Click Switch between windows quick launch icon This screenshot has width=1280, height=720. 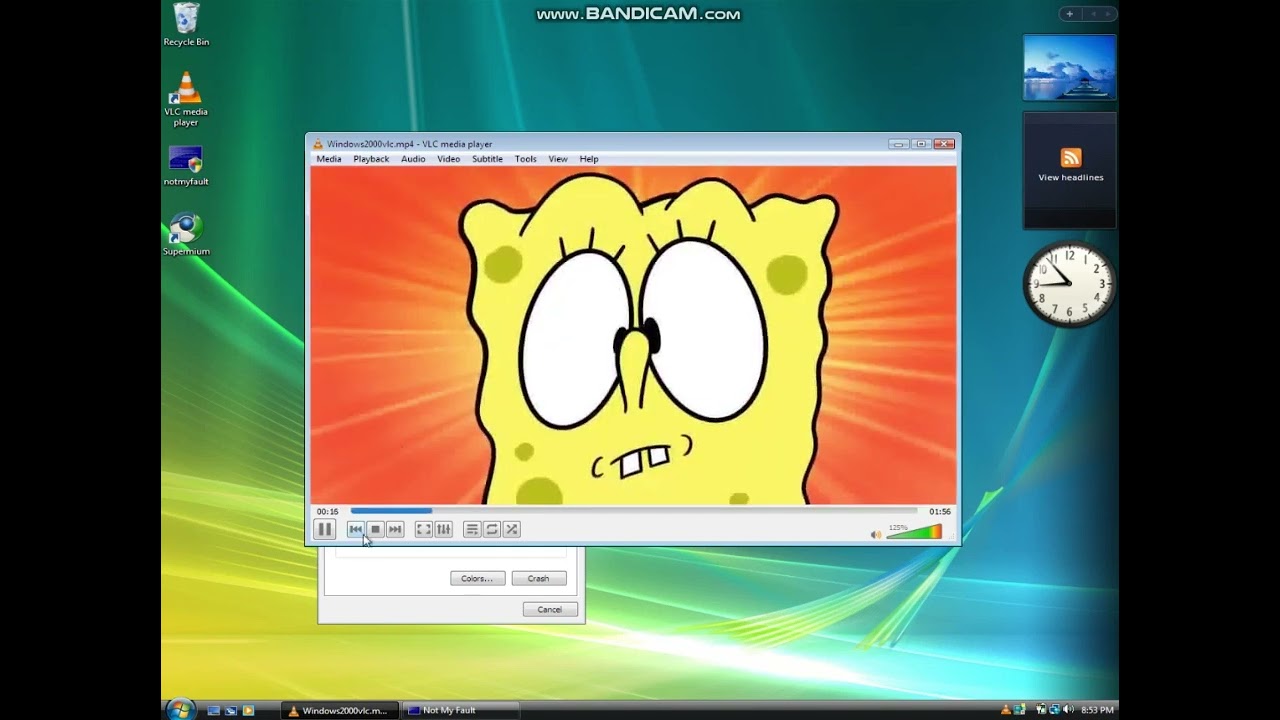click(x=231, y=710)
